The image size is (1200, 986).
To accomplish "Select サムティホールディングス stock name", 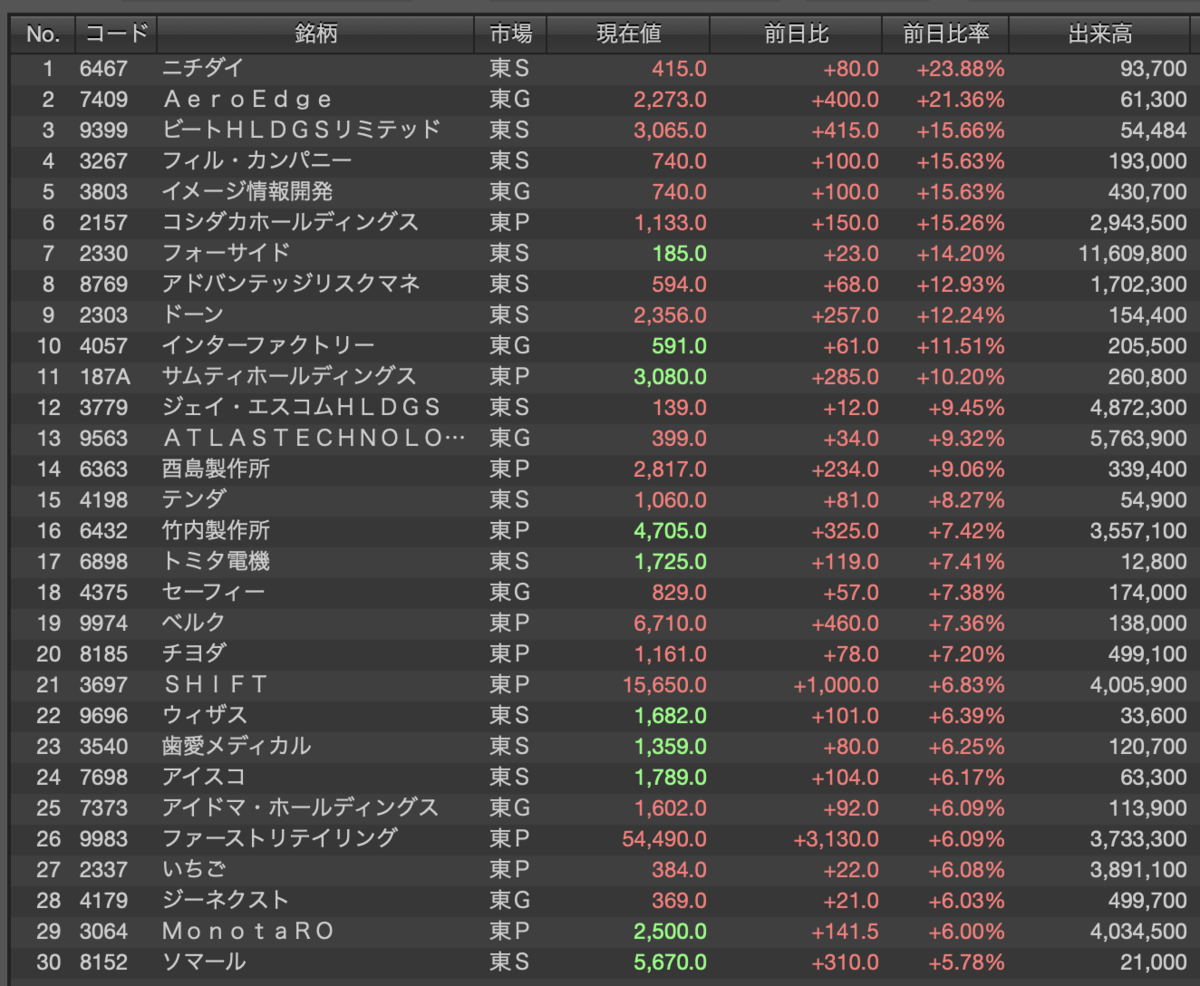I will 289,377.
